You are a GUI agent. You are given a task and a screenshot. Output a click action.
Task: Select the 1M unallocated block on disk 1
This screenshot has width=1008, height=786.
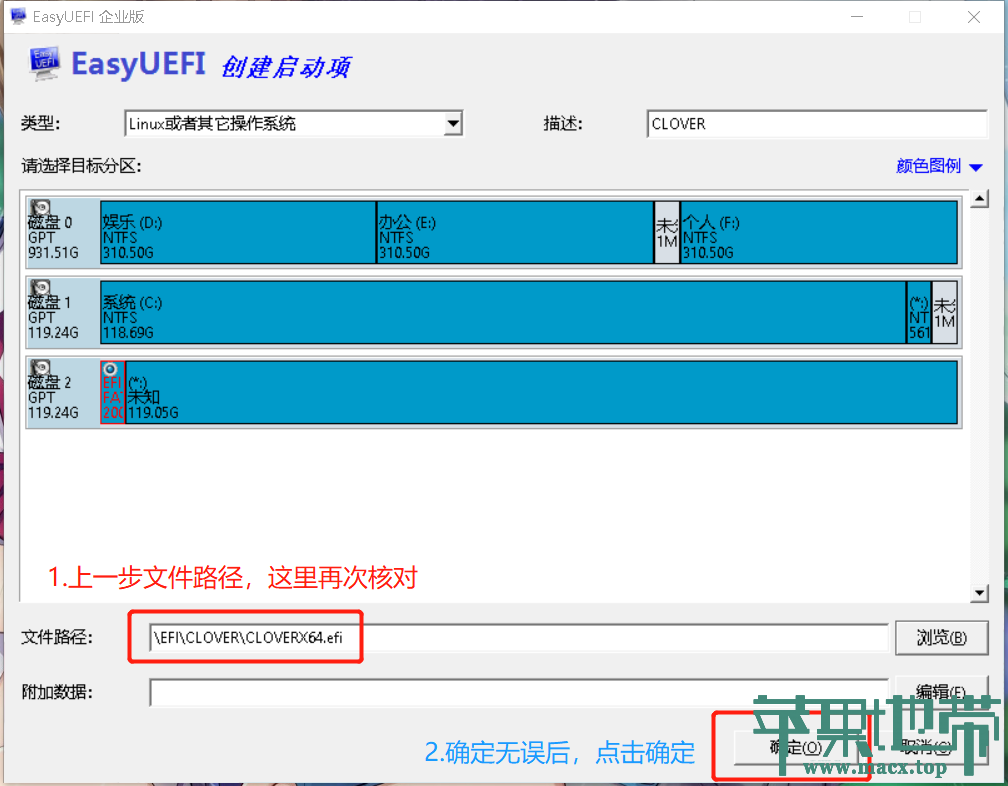click(x=944, y=312)
